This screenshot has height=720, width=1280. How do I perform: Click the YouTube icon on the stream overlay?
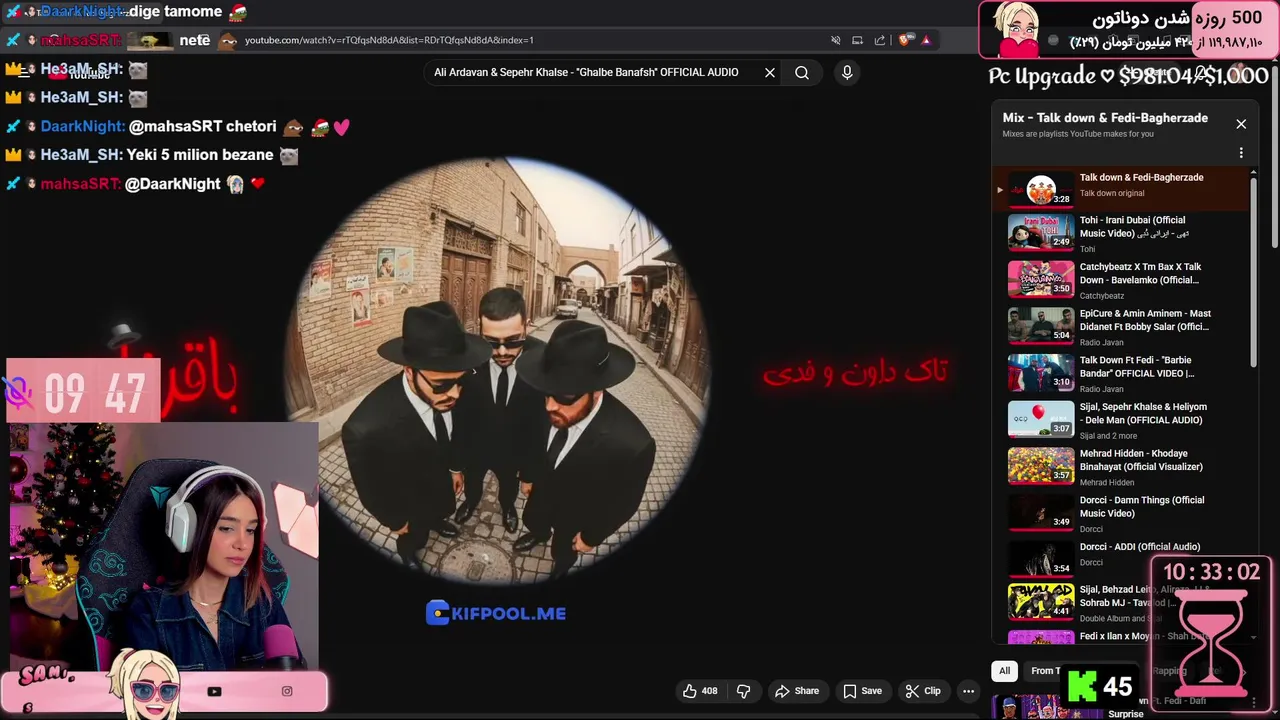[x=214, y=691]
